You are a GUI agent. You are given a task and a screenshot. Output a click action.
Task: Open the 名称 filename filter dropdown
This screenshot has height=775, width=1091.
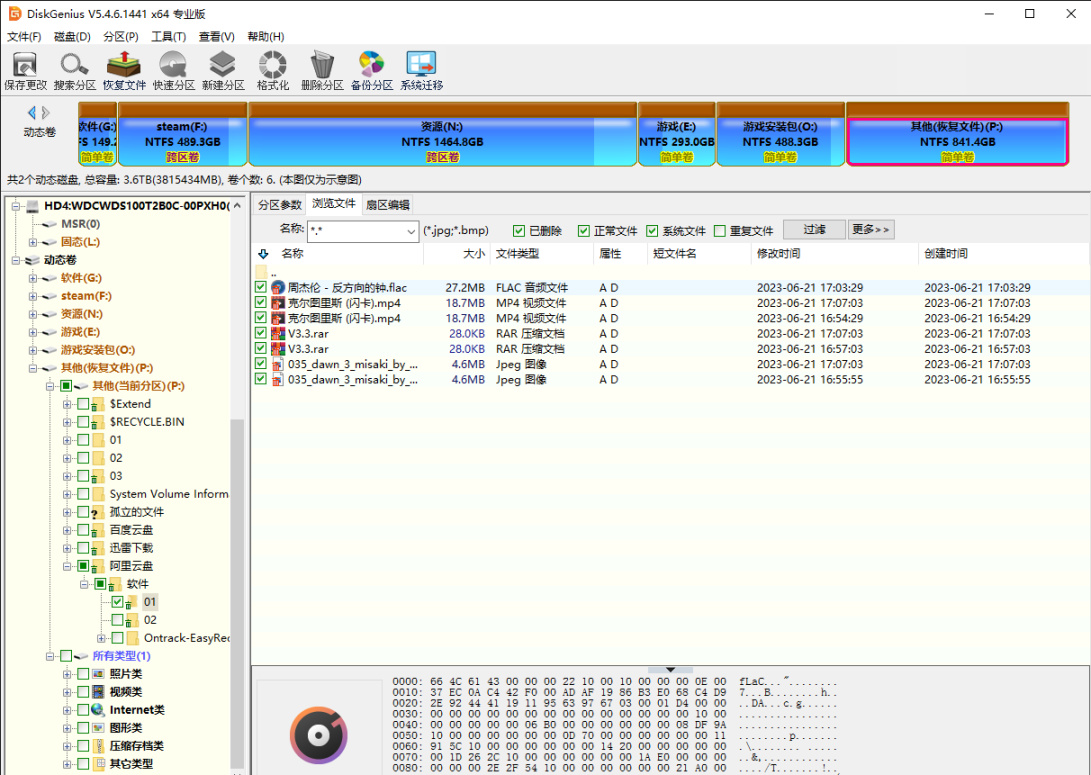tap(411, 232)
